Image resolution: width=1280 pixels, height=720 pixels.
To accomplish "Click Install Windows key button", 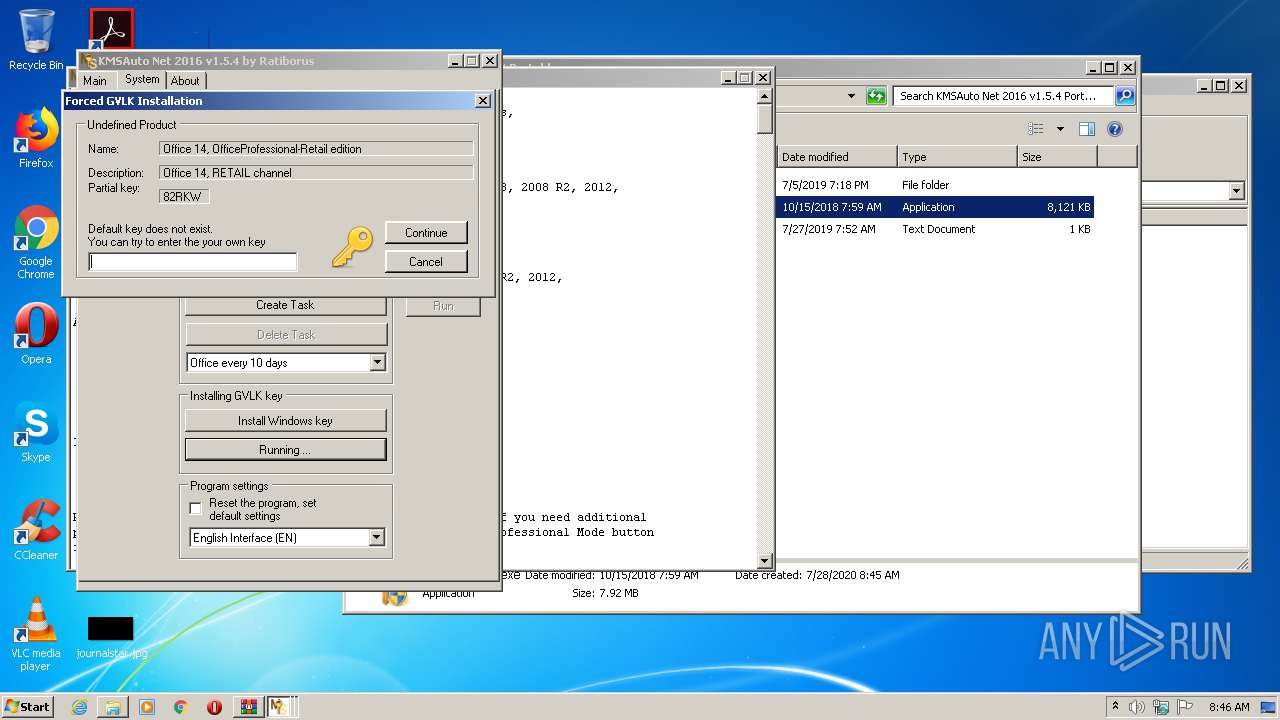I will pos(286,421).
